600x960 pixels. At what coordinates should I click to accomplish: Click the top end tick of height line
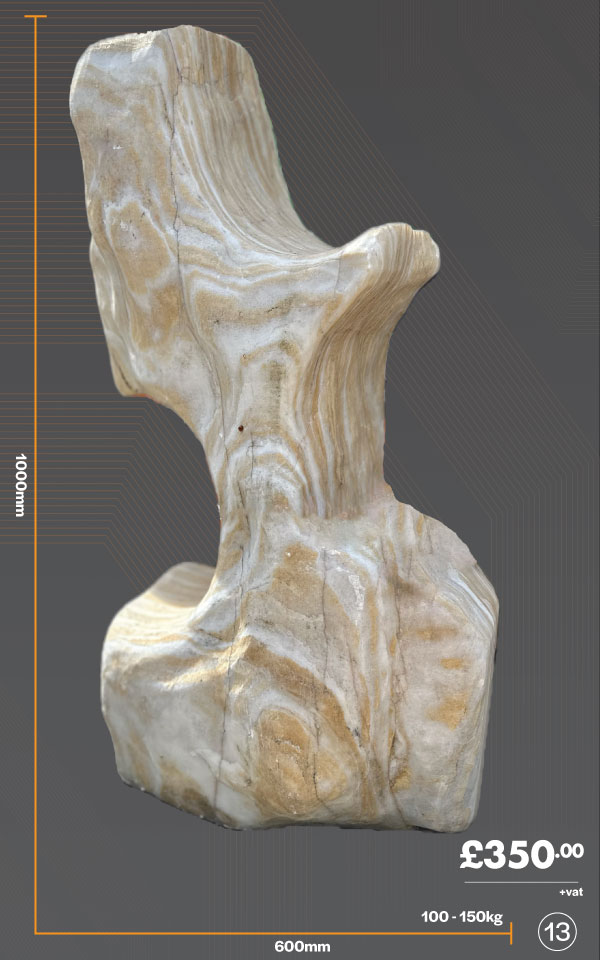pos(36,17)
